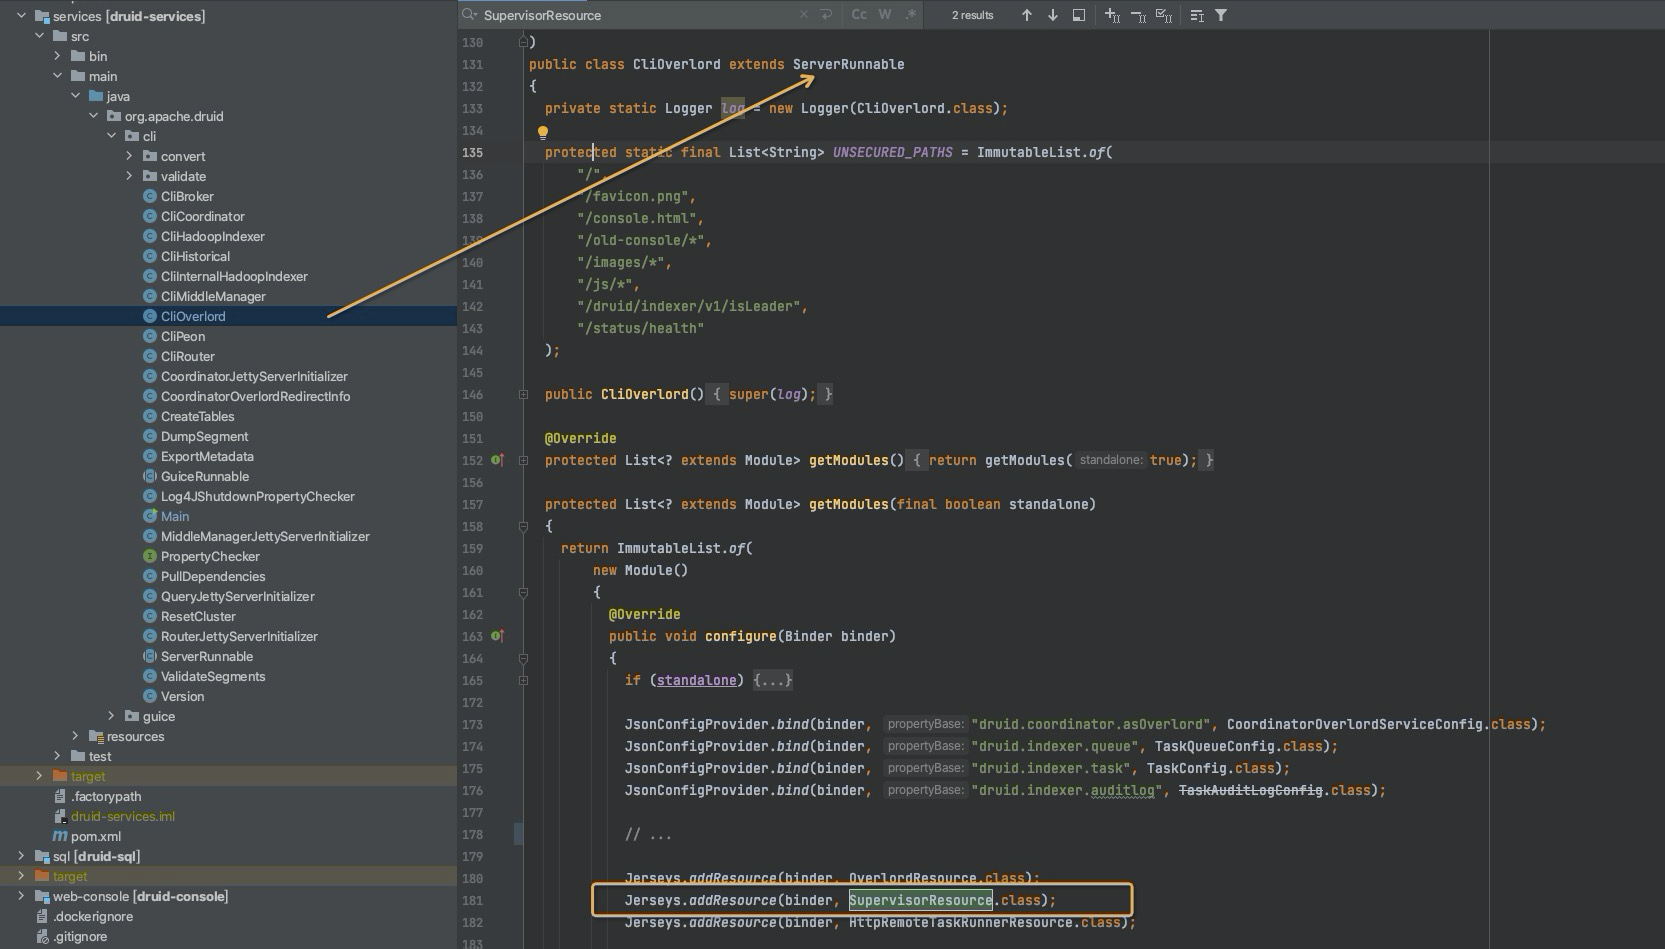Expand the guice package
1665x949 pixels.
(x=111, y=716)
